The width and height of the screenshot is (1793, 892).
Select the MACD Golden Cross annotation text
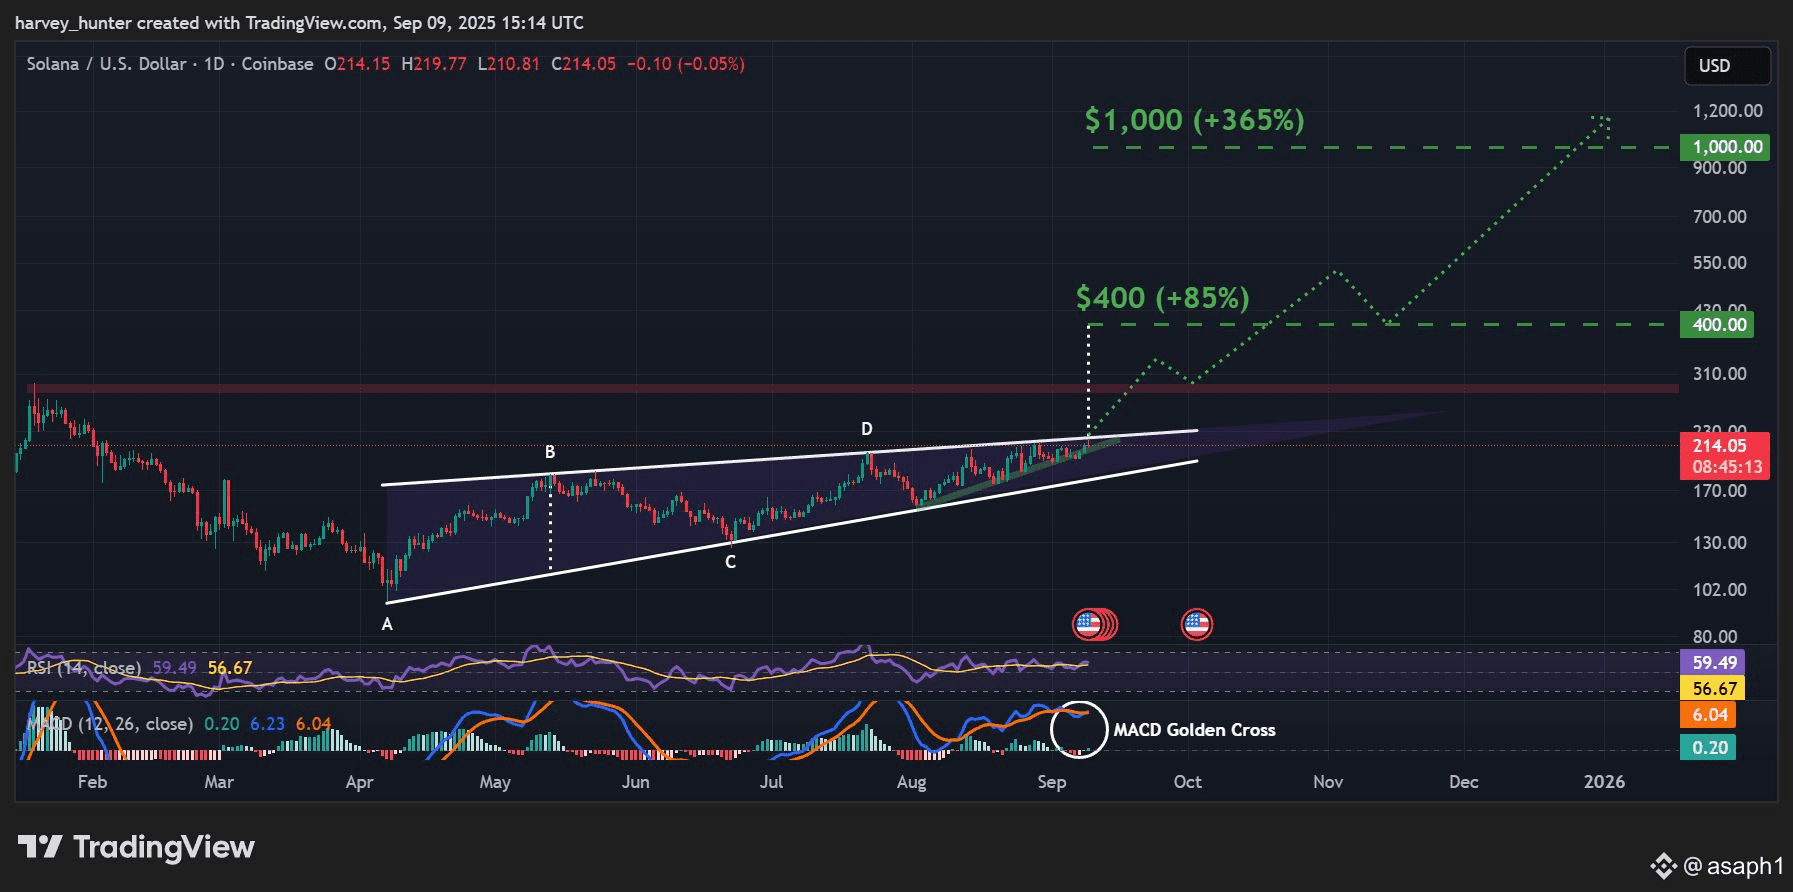pos(1194,730)
